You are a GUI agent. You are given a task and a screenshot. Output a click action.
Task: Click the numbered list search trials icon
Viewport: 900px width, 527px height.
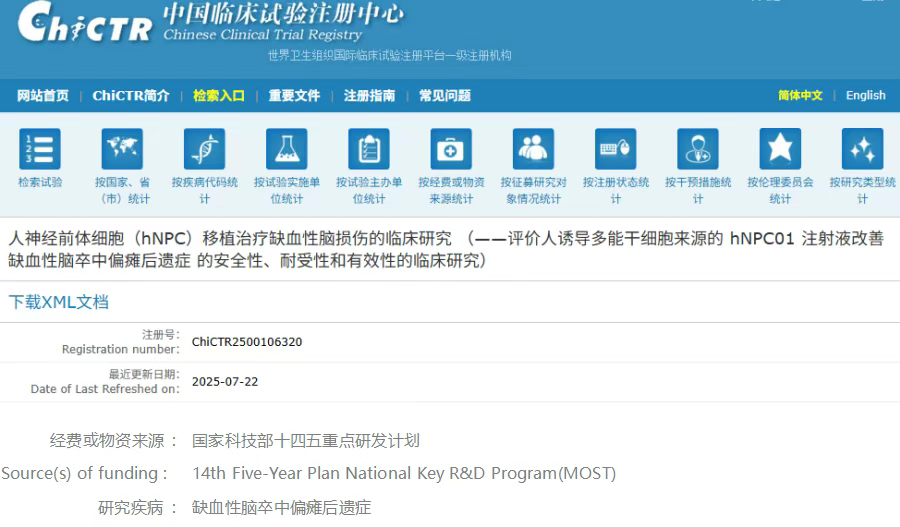tap(40, 149)
